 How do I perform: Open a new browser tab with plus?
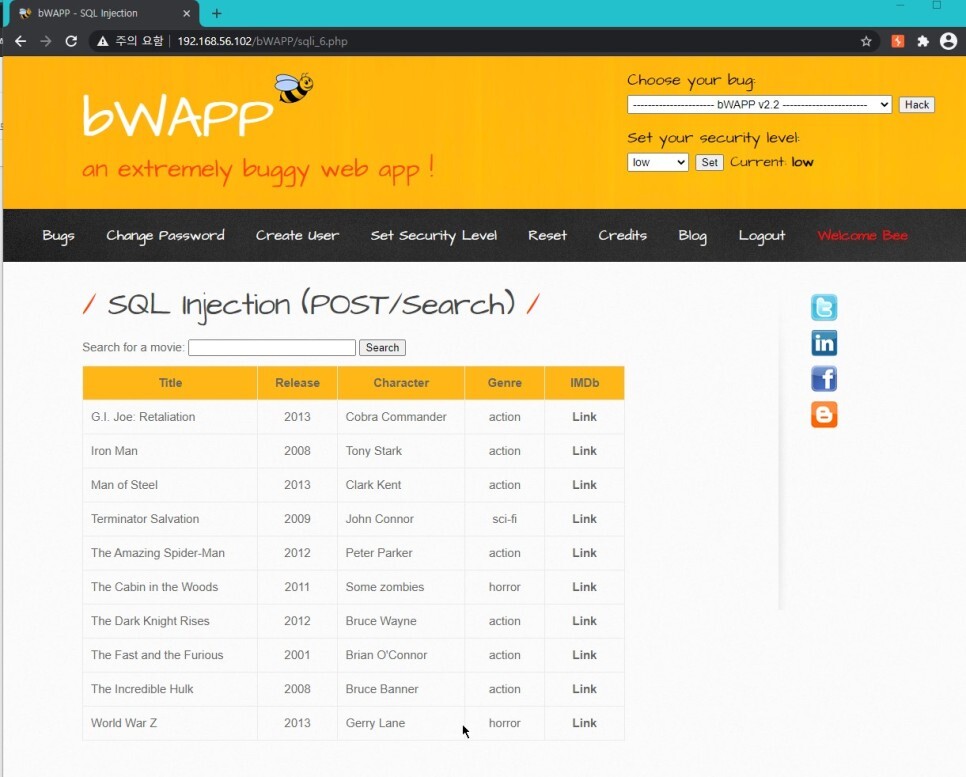coord(217,13)
